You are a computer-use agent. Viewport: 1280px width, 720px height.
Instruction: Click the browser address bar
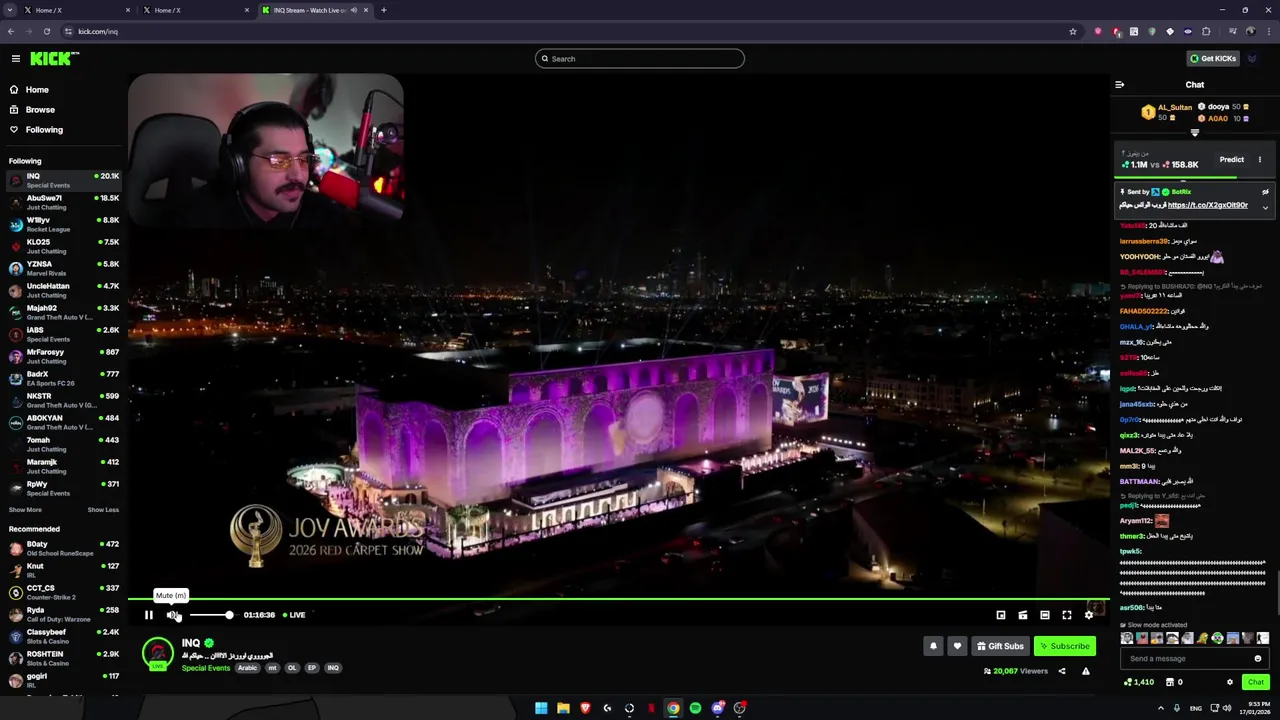pos(570,31)
